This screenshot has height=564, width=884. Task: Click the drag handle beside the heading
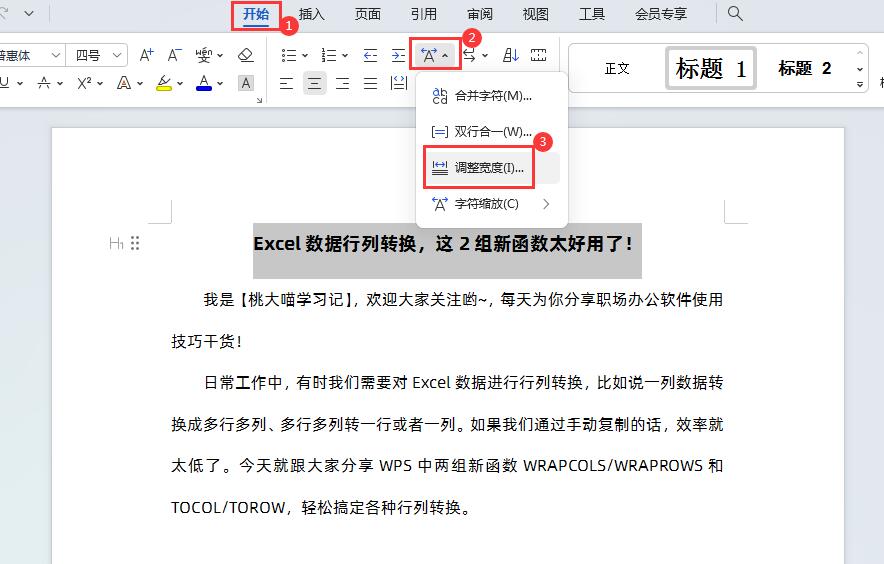(x=135, y=243)
